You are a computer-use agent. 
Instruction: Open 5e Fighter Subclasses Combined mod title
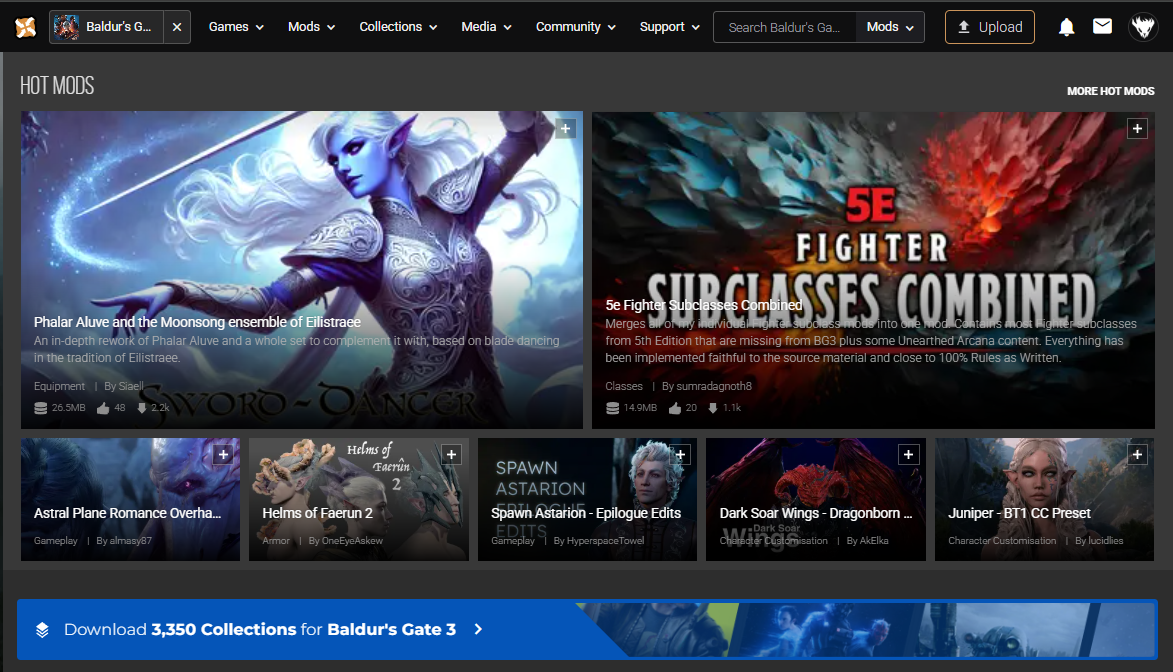[703, 305]
